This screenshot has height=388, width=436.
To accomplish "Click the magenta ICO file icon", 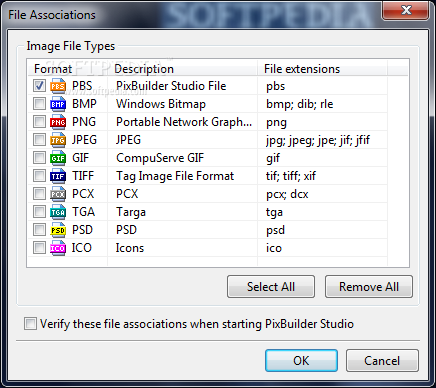I will click(x=58, y=248).
